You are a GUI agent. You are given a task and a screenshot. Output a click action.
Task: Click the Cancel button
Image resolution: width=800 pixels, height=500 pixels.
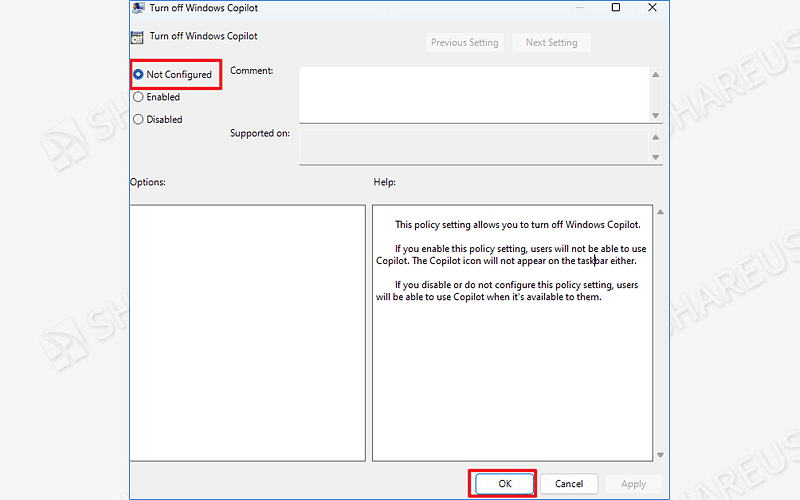tap(569, 484)
